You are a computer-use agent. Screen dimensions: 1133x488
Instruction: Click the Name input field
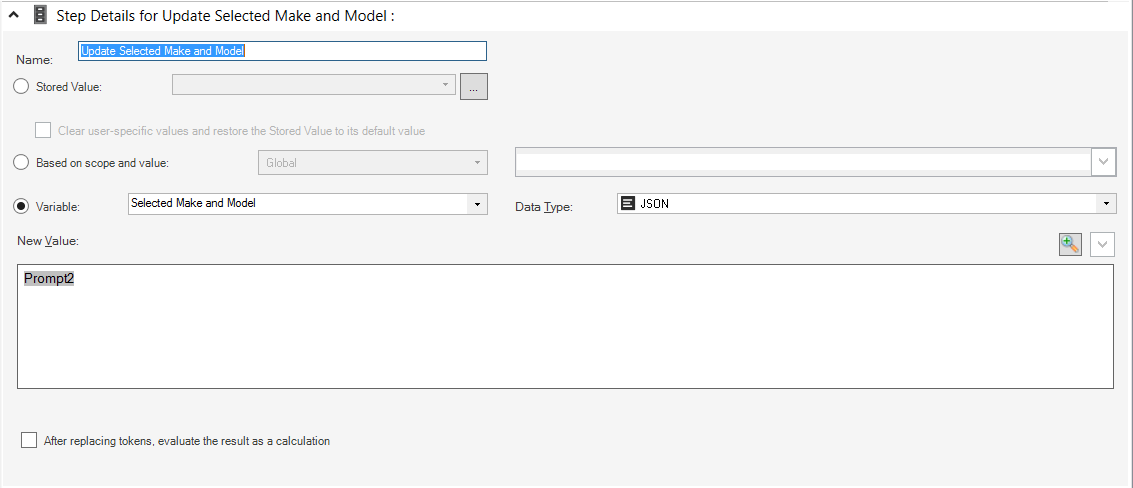point(283,51)
